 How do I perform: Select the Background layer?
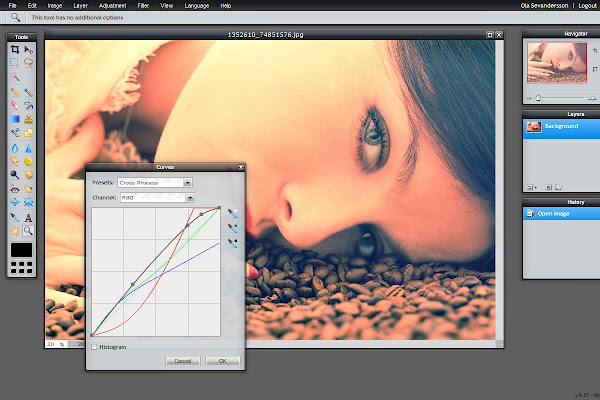tap(561, 129)
